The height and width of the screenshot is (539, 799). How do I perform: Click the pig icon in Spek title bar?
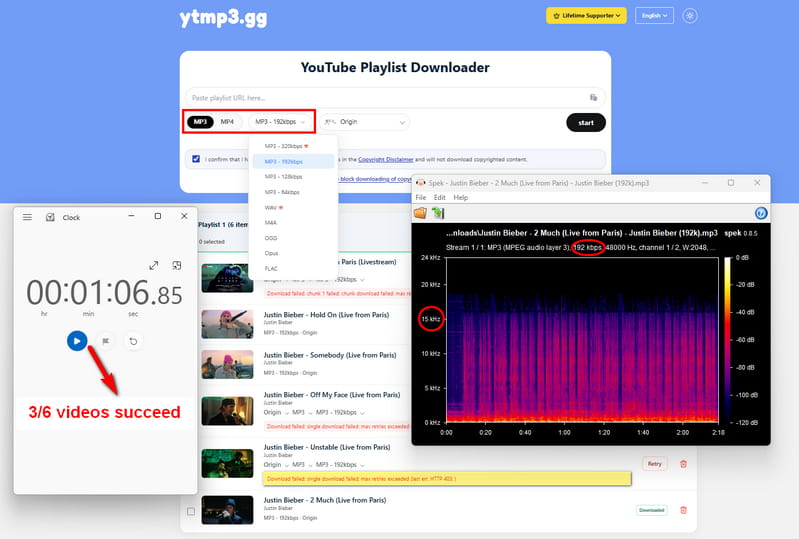pyautogui.click(x=420, y=183)
